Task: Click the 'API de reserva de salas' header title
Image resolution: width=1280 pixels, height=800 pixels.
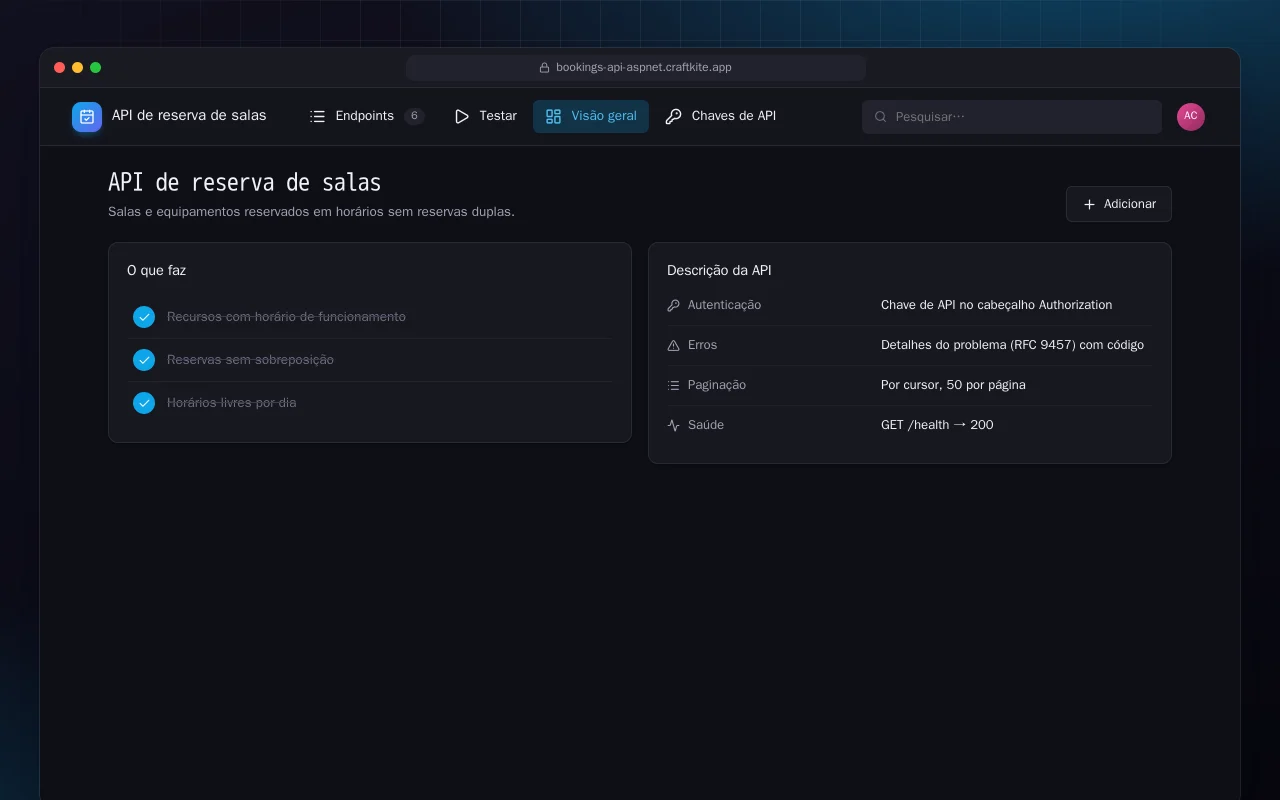Action: [189, 116]
